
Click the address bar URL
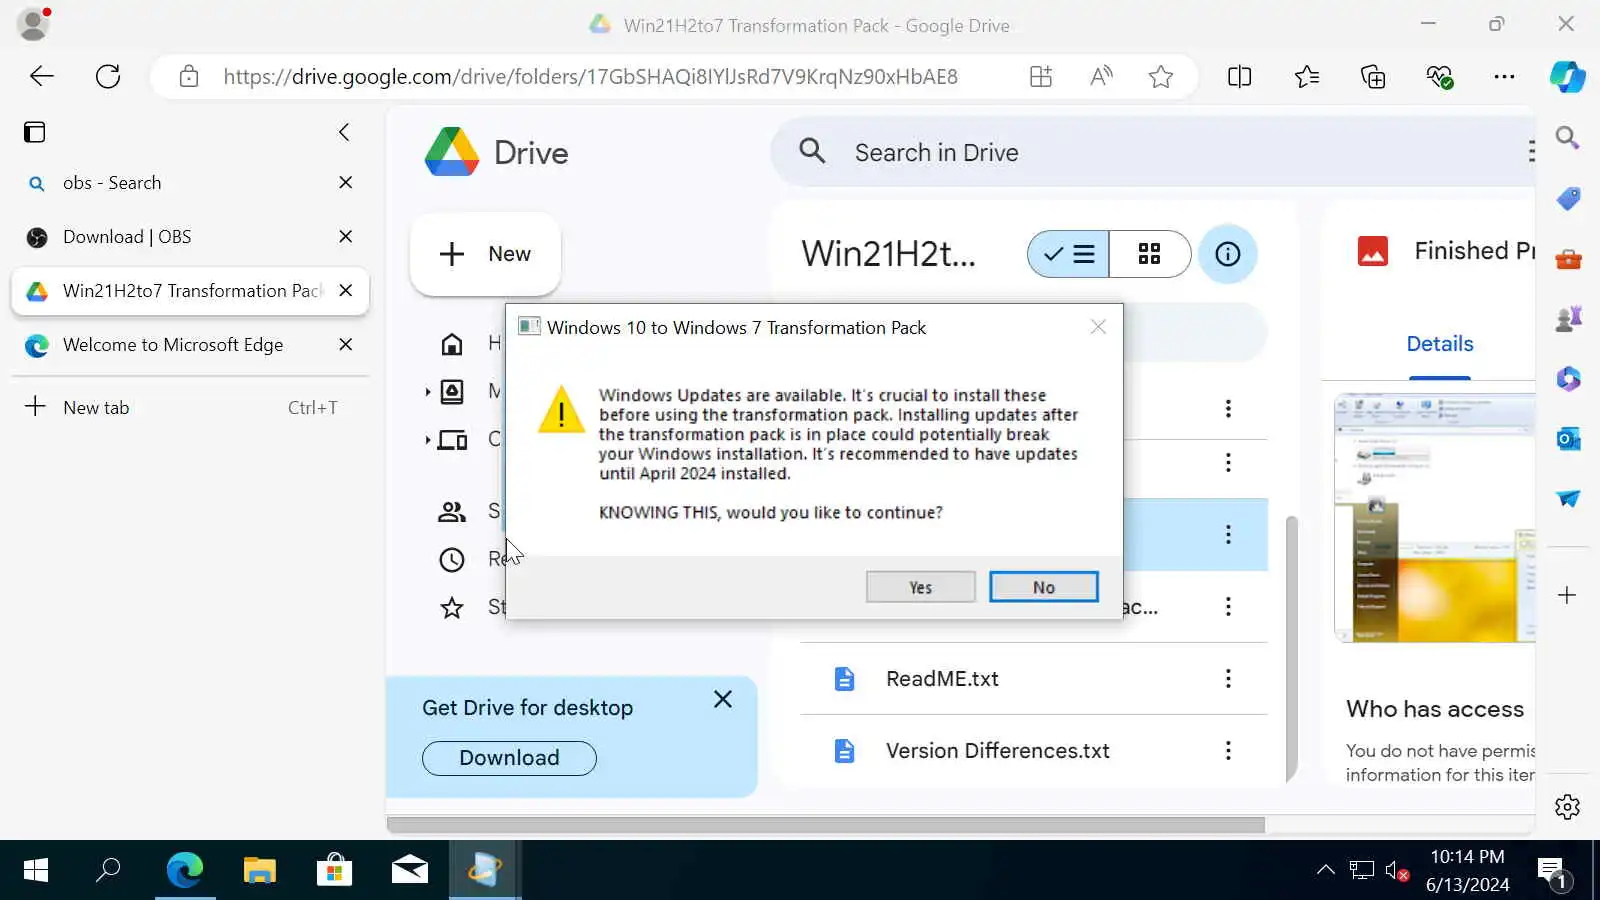(x=590, y=76)
